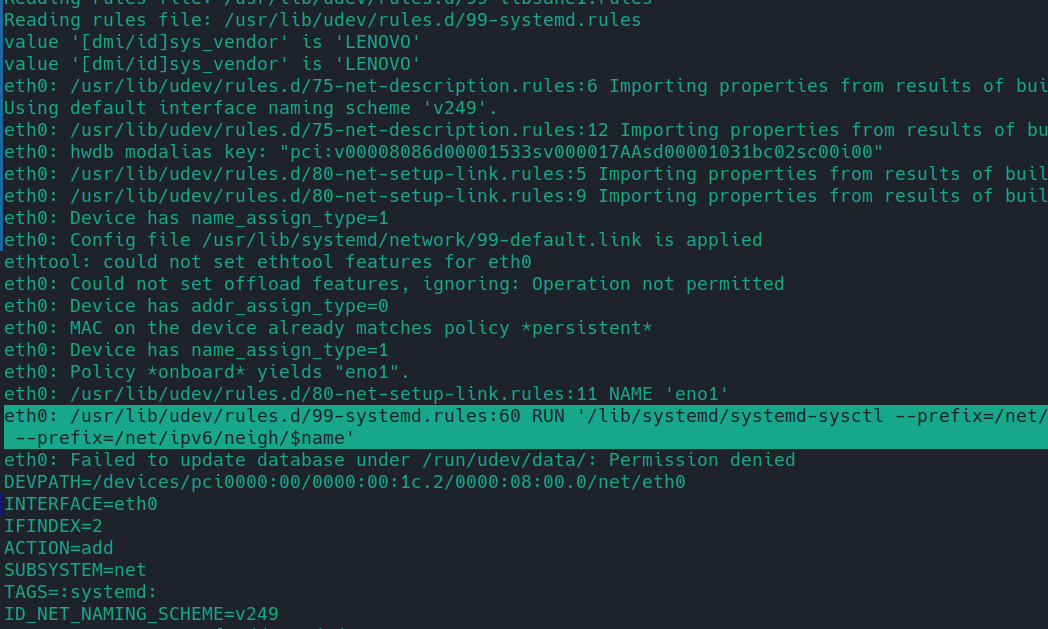The width and height of the screenshot is (1048, 629).
Task: Click the DEVPATH output line
Action: 345,482
